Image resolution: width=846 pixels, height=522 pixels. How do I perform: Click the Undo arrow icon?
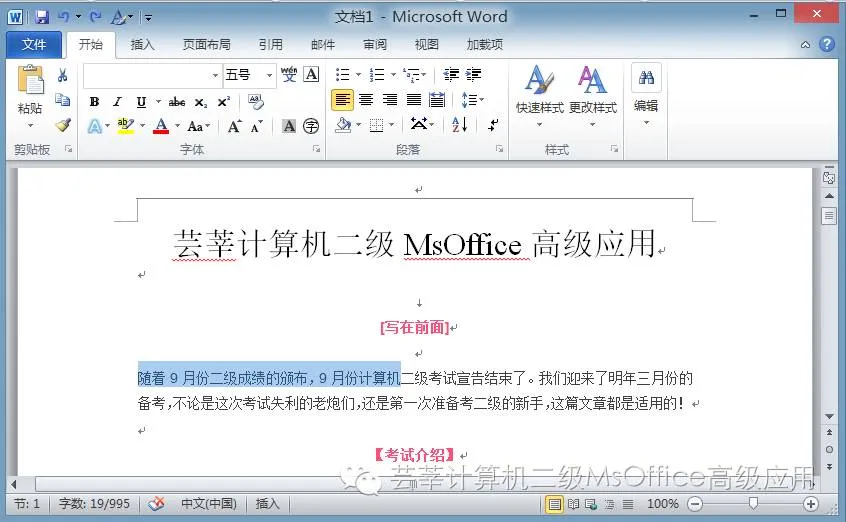(64, 17)
